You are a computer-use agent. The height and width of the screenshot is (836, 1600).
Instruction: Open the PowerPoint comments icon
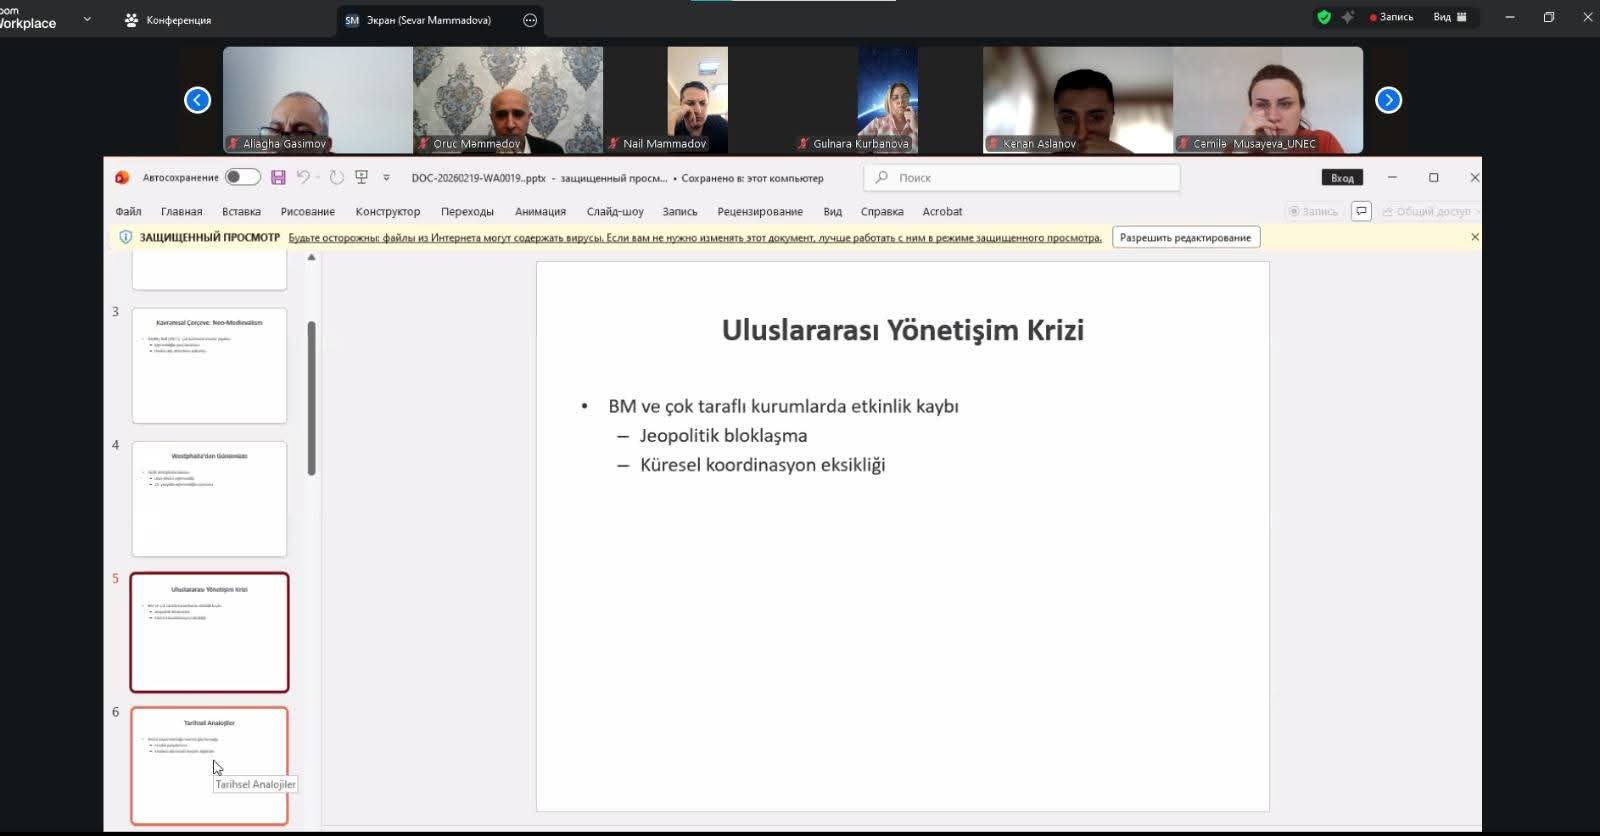click(1361, 211)
